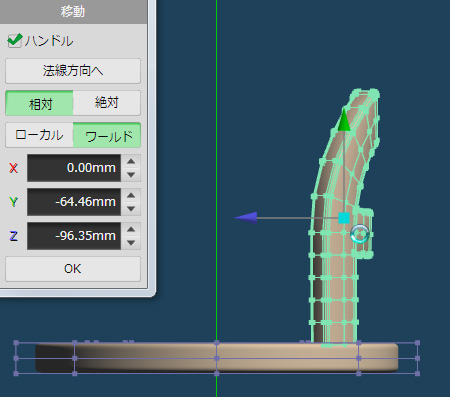Select ローカル coordinate mode
The width and height of the screenshot is (450, 397).
[39, 135]
